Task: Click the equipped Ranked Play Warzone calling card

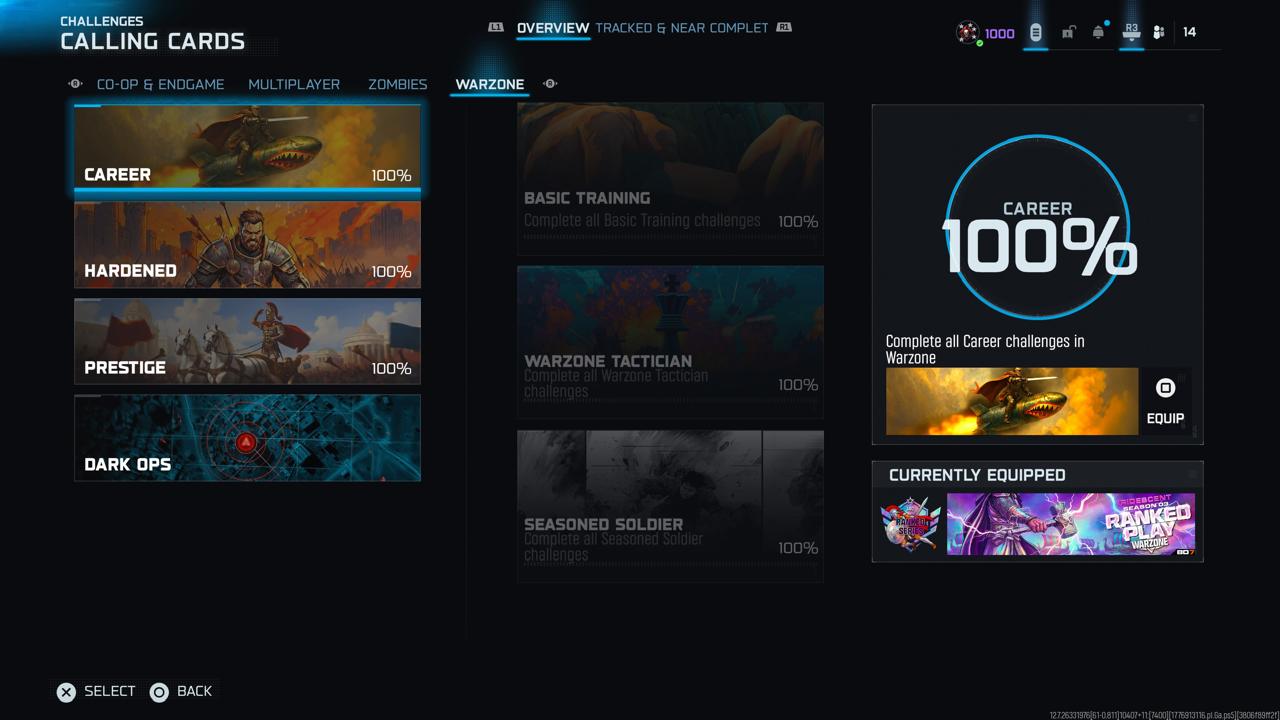Action: click(1071, 524)
